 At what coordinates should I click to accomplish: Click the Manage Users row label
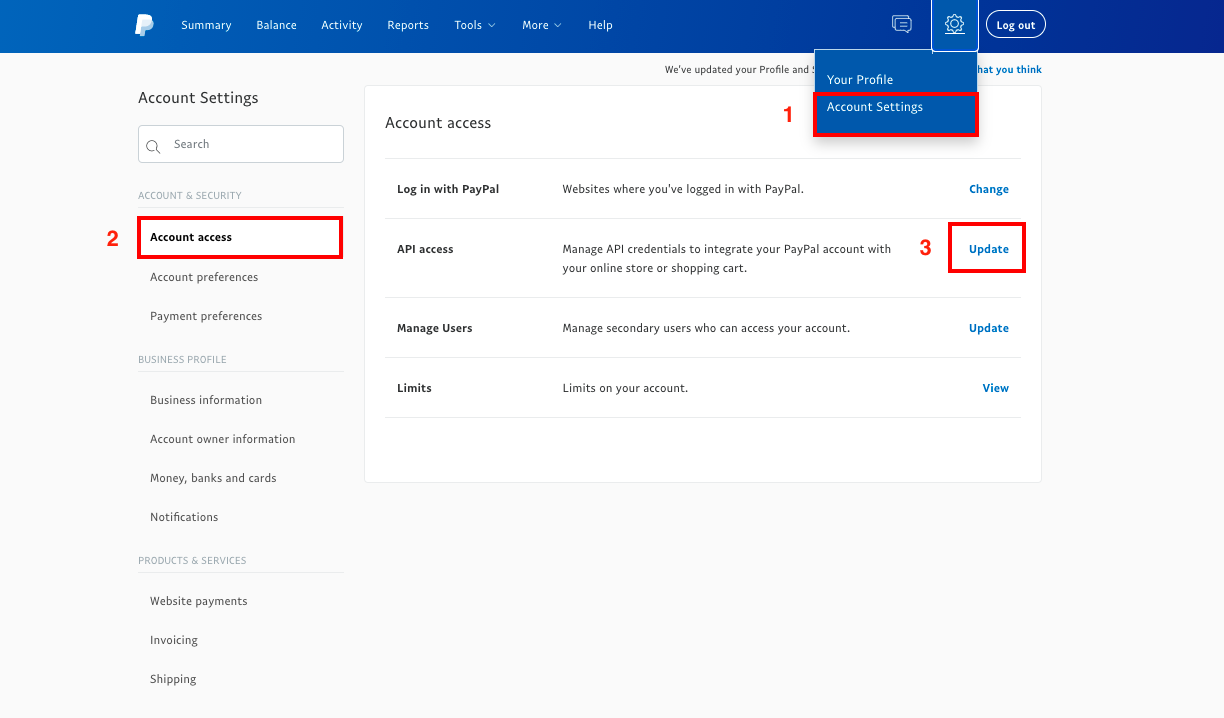435,328
